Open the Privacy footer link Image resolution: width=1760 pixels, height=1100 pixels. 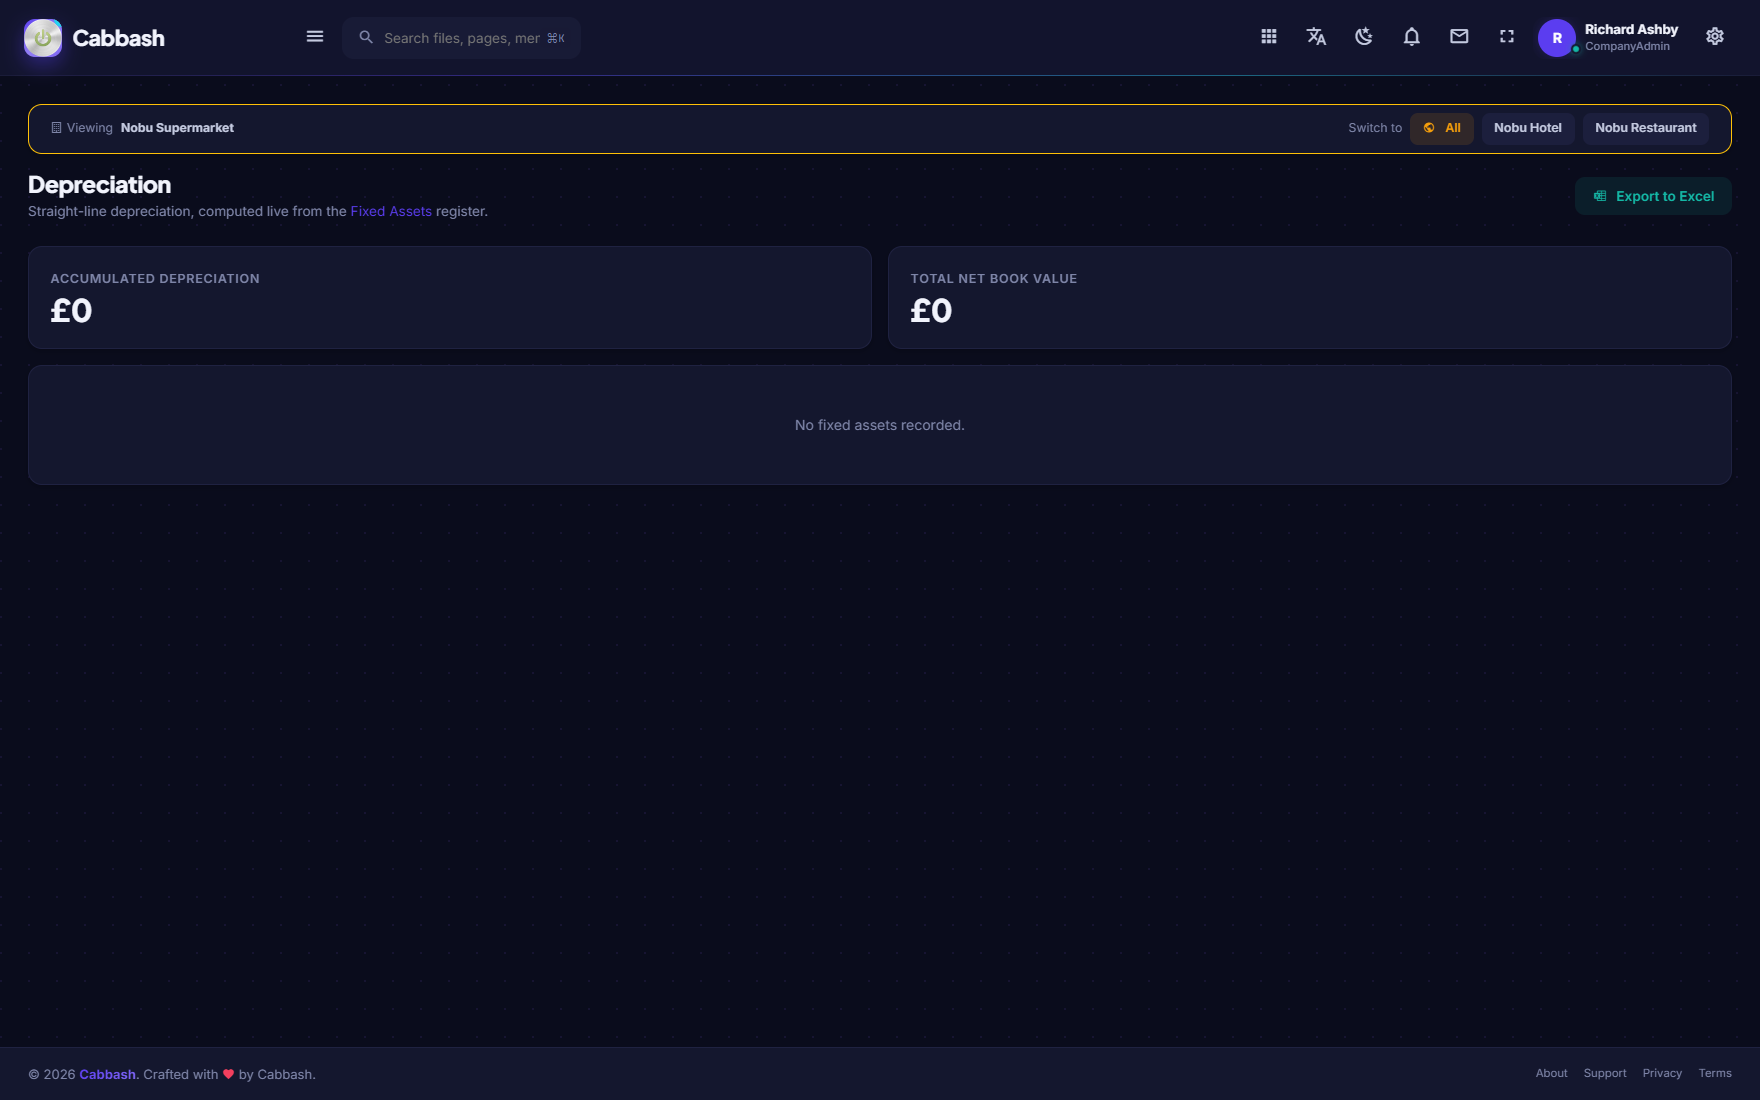[1662, 1073]
